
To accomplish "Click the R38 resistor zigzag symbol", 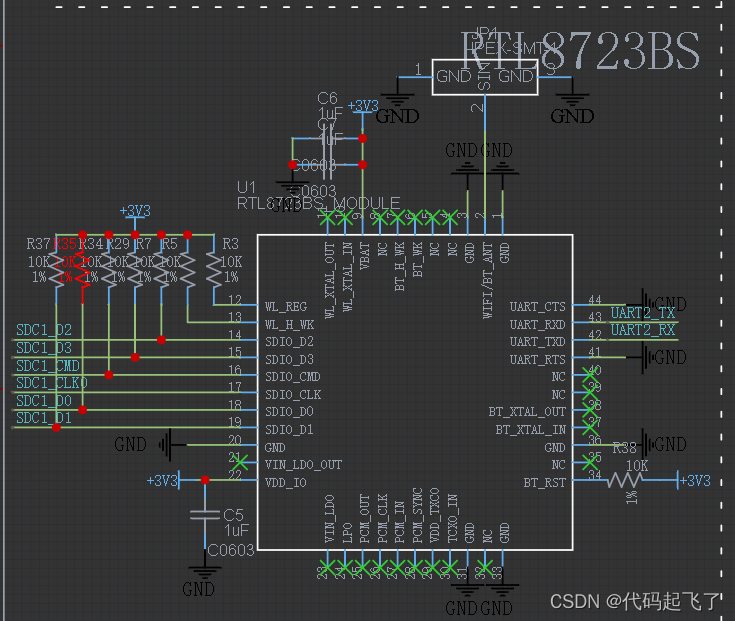I will pos(625,480).
